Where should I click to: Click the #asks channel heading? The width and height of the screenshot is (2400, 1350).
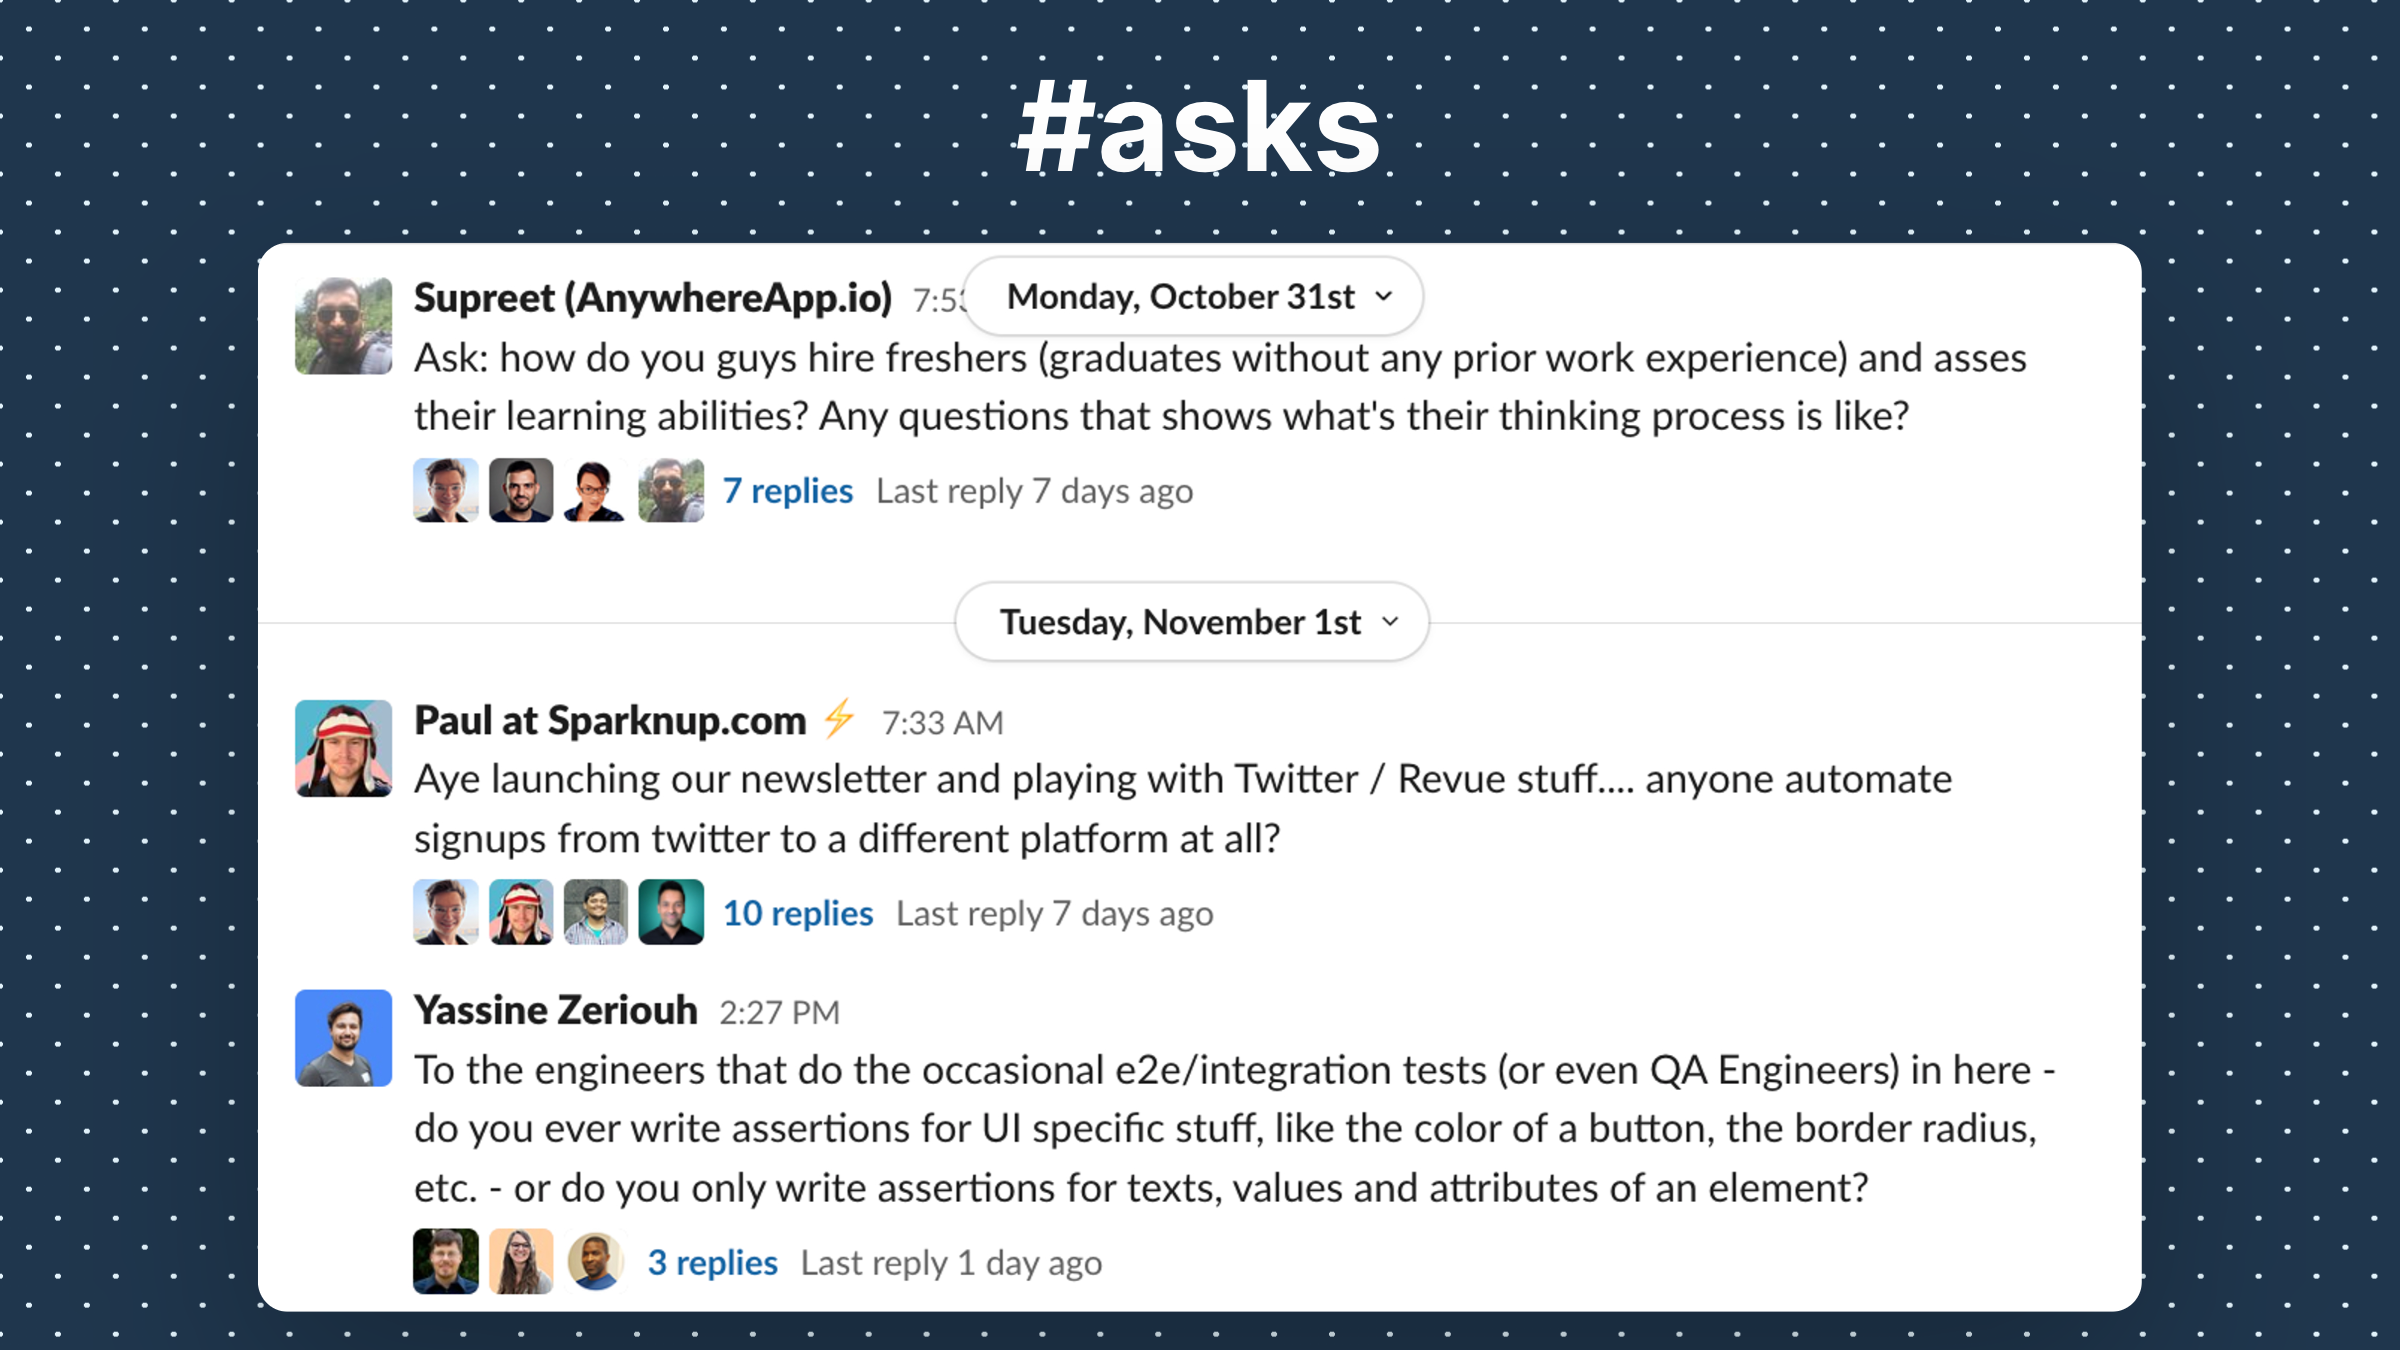(x=1199, y=130)
